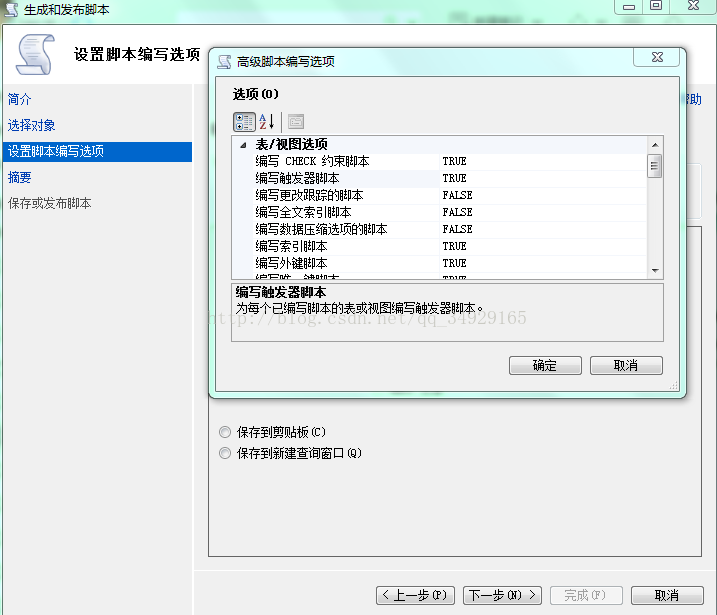717x615 pixels.
Task: Go to the 摘要 wizard page
Action: pos(20,177)
